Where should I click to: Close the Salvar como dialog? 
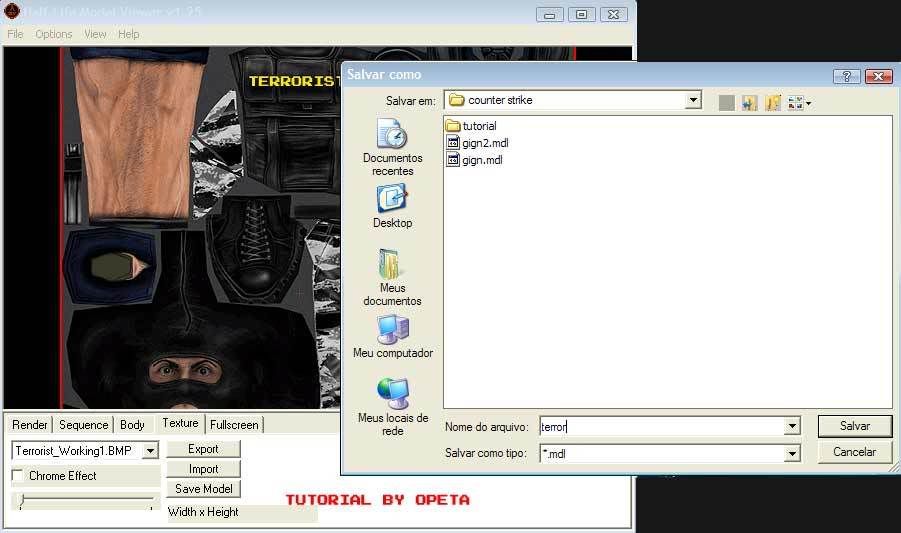point(879,76)
